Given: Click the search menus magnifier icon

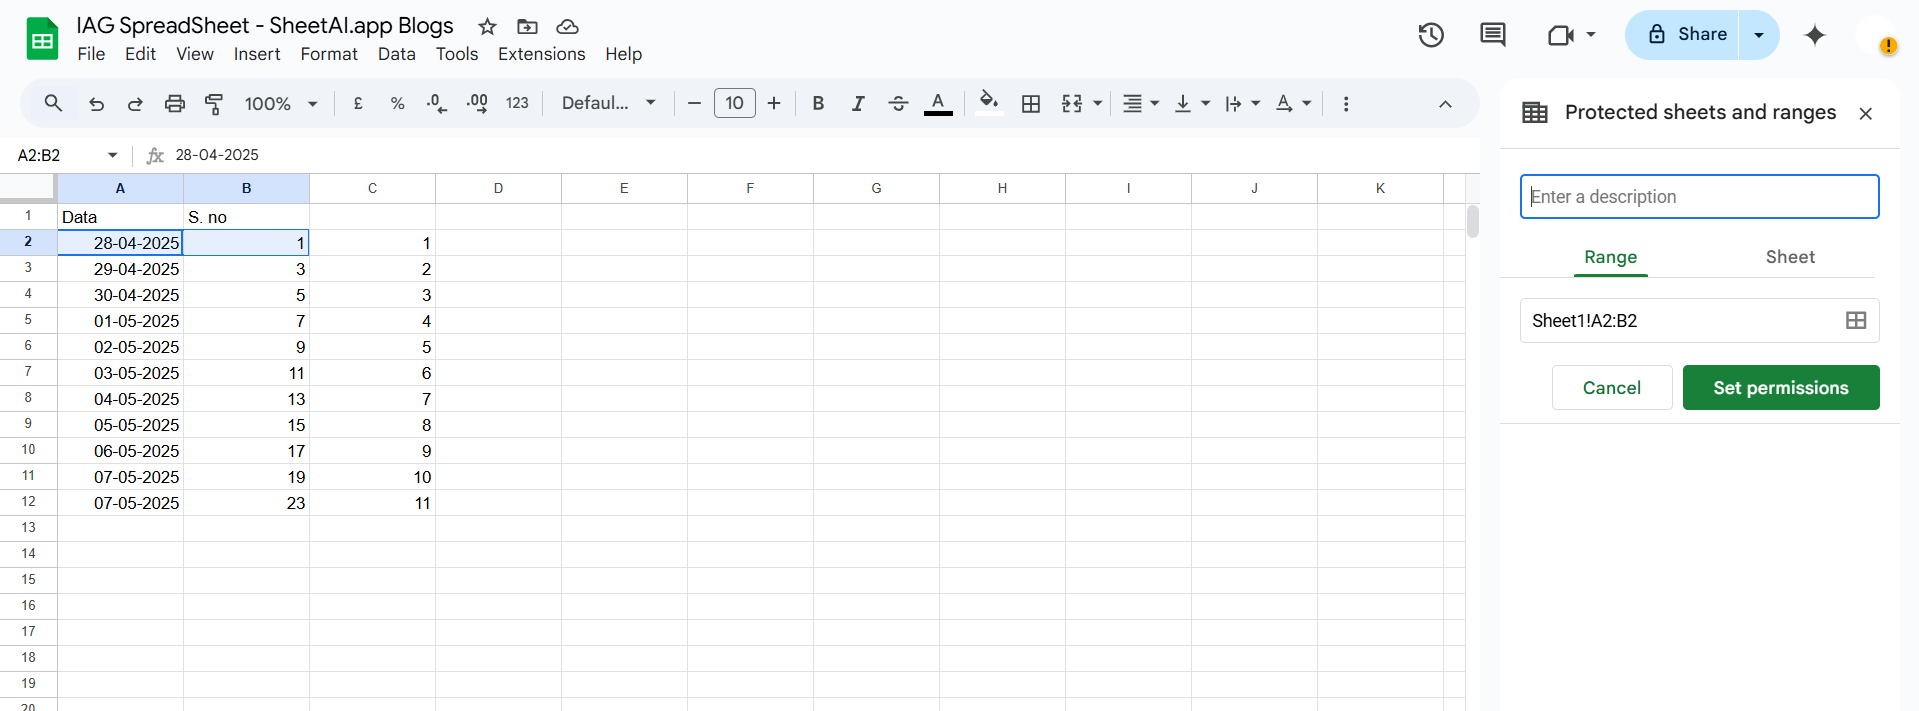Looking at the screenshot, I should coord(53,103).
